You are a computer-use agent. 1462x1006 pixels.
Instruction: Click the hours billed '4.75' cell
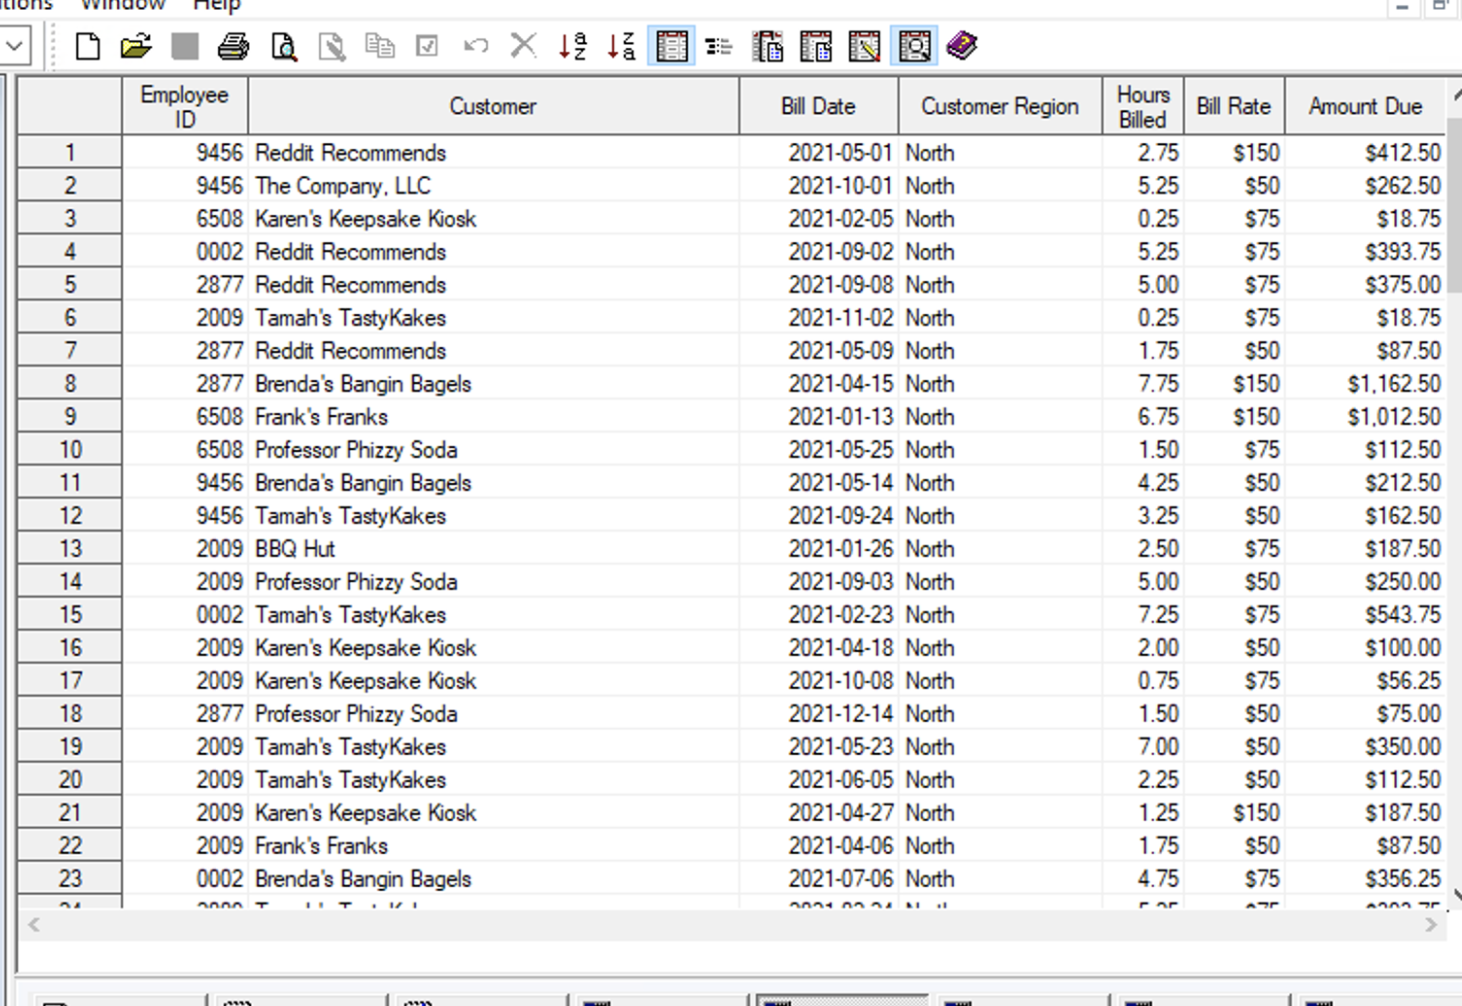[x=1143, y=879]
